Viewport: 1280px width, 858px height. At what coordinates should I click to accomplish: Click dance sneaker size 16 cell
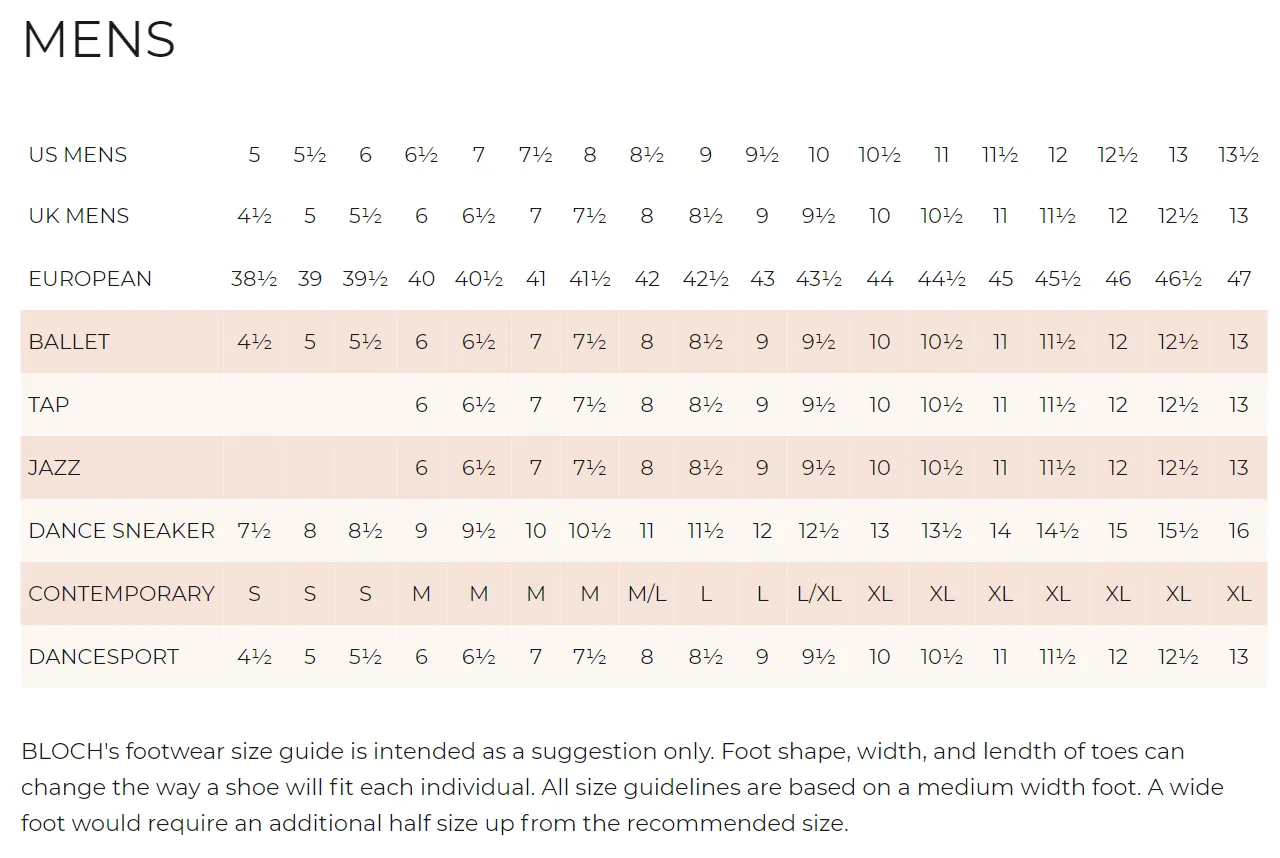1239,531
